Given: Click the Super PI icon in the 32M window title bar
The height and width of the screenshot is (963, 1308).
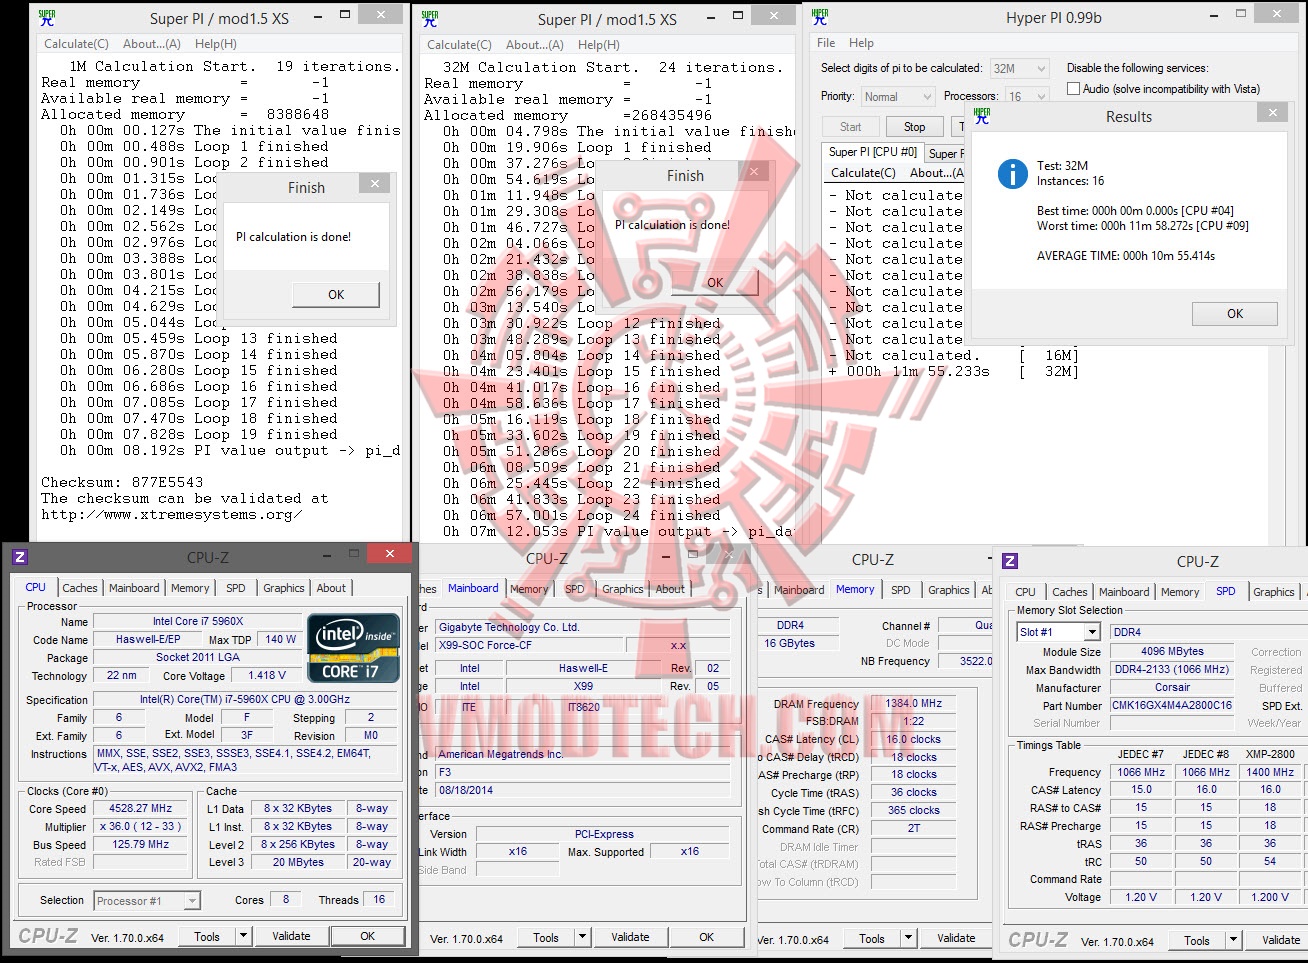Looking at the screenshot, I should coord(430,18).
